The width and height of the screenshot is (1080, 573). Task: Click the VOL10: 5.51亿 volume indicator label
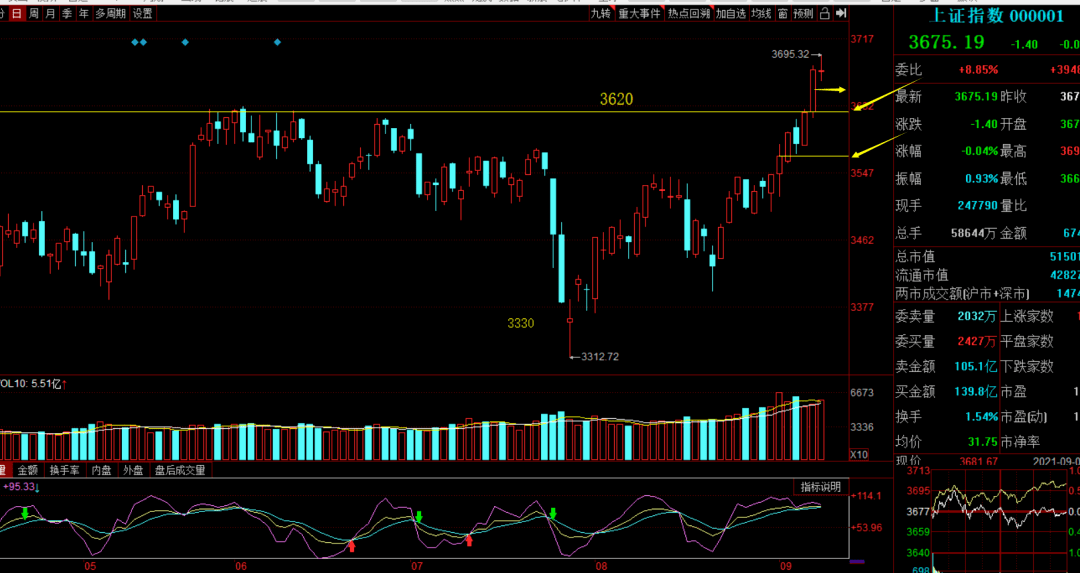33,384
